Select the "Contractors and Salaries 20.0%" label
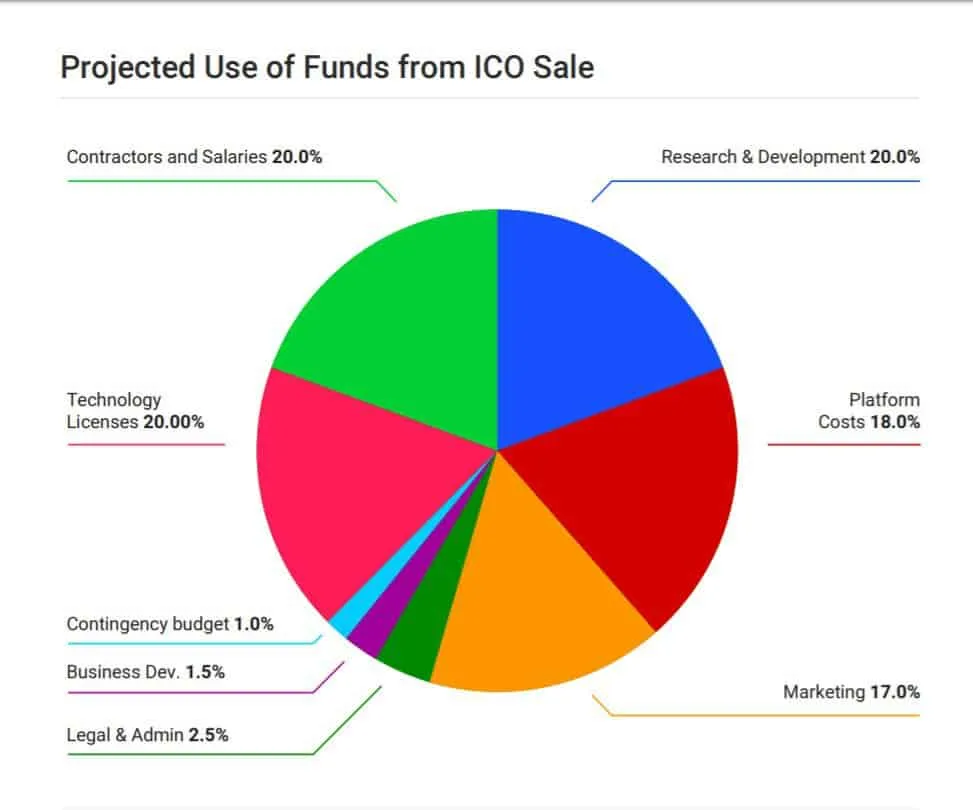973x810 pixels. tap(194, 157)
